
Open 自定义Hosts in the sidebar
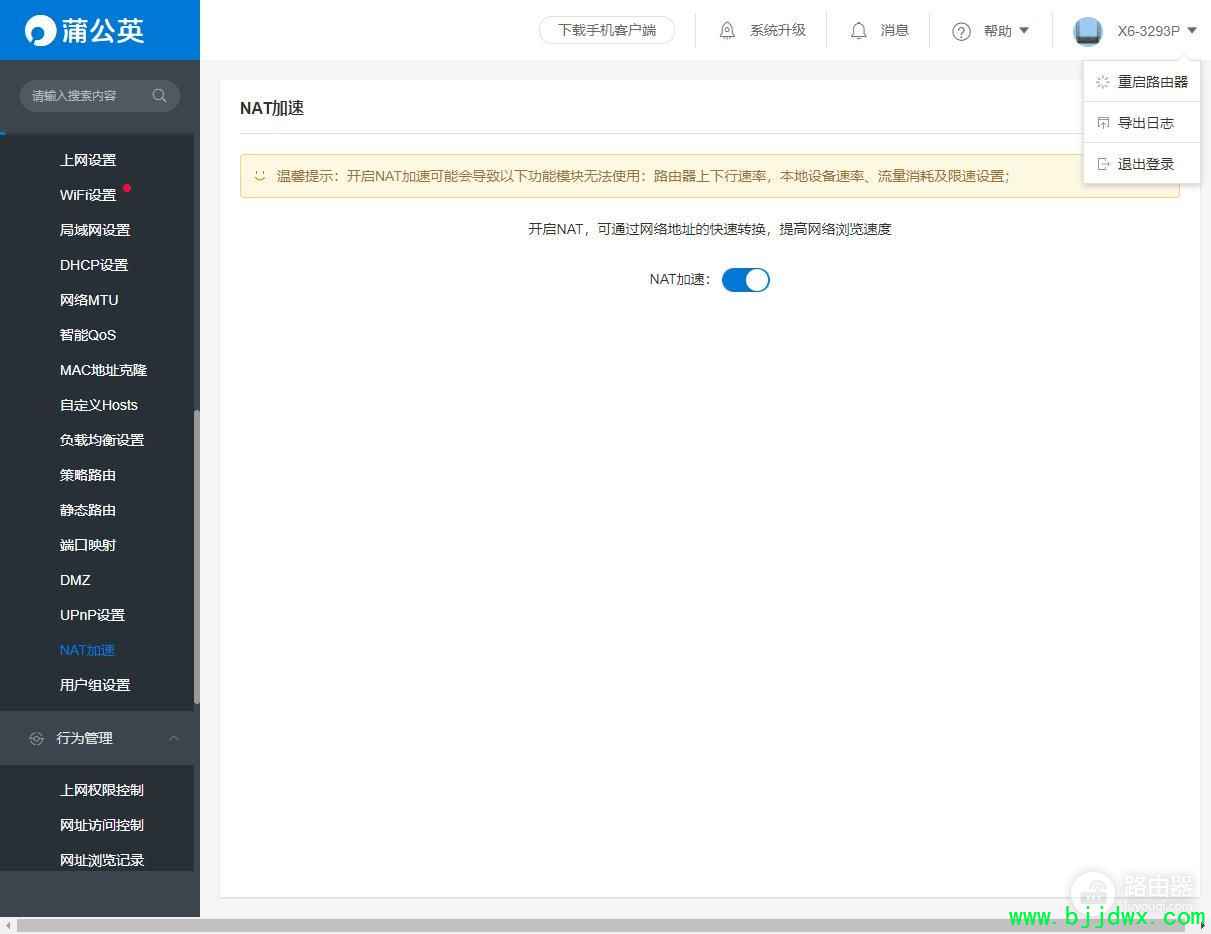(x=99, y=405)
